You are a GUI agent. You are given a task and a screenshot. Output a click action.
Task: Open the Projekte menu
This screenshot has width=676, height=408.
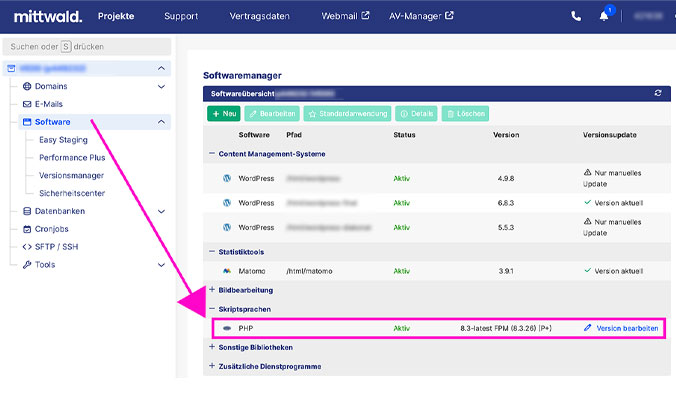[x=116, y=16]
